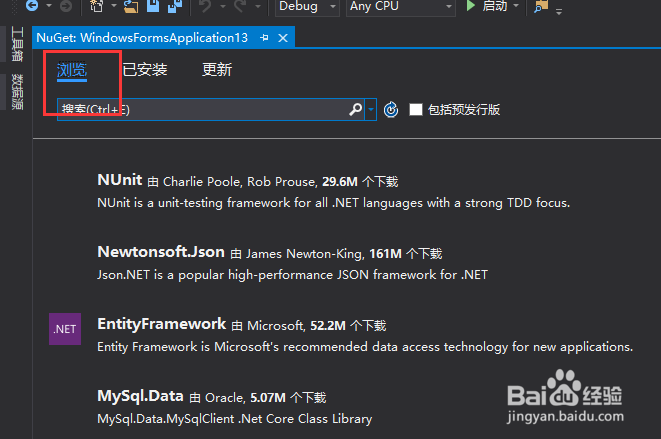This screenshot has width=661, height=439.
Task: Click the green Start (启动) button
Action: [486, 6]
